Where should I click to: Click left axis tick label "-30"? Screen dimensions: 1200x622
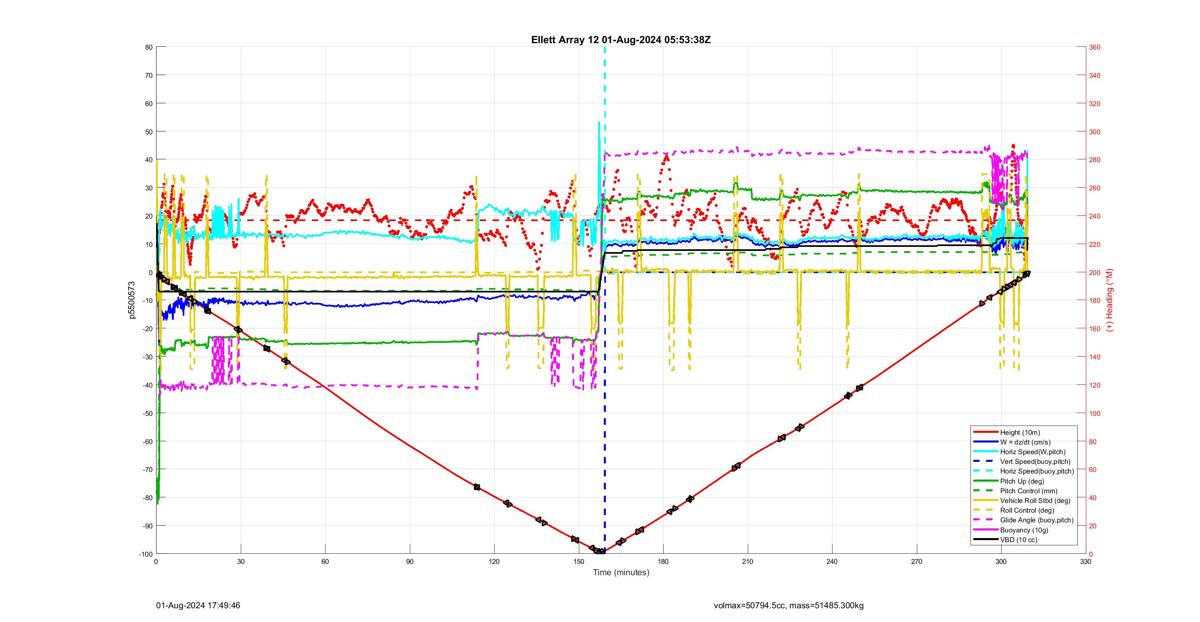(x=146, y=357)
